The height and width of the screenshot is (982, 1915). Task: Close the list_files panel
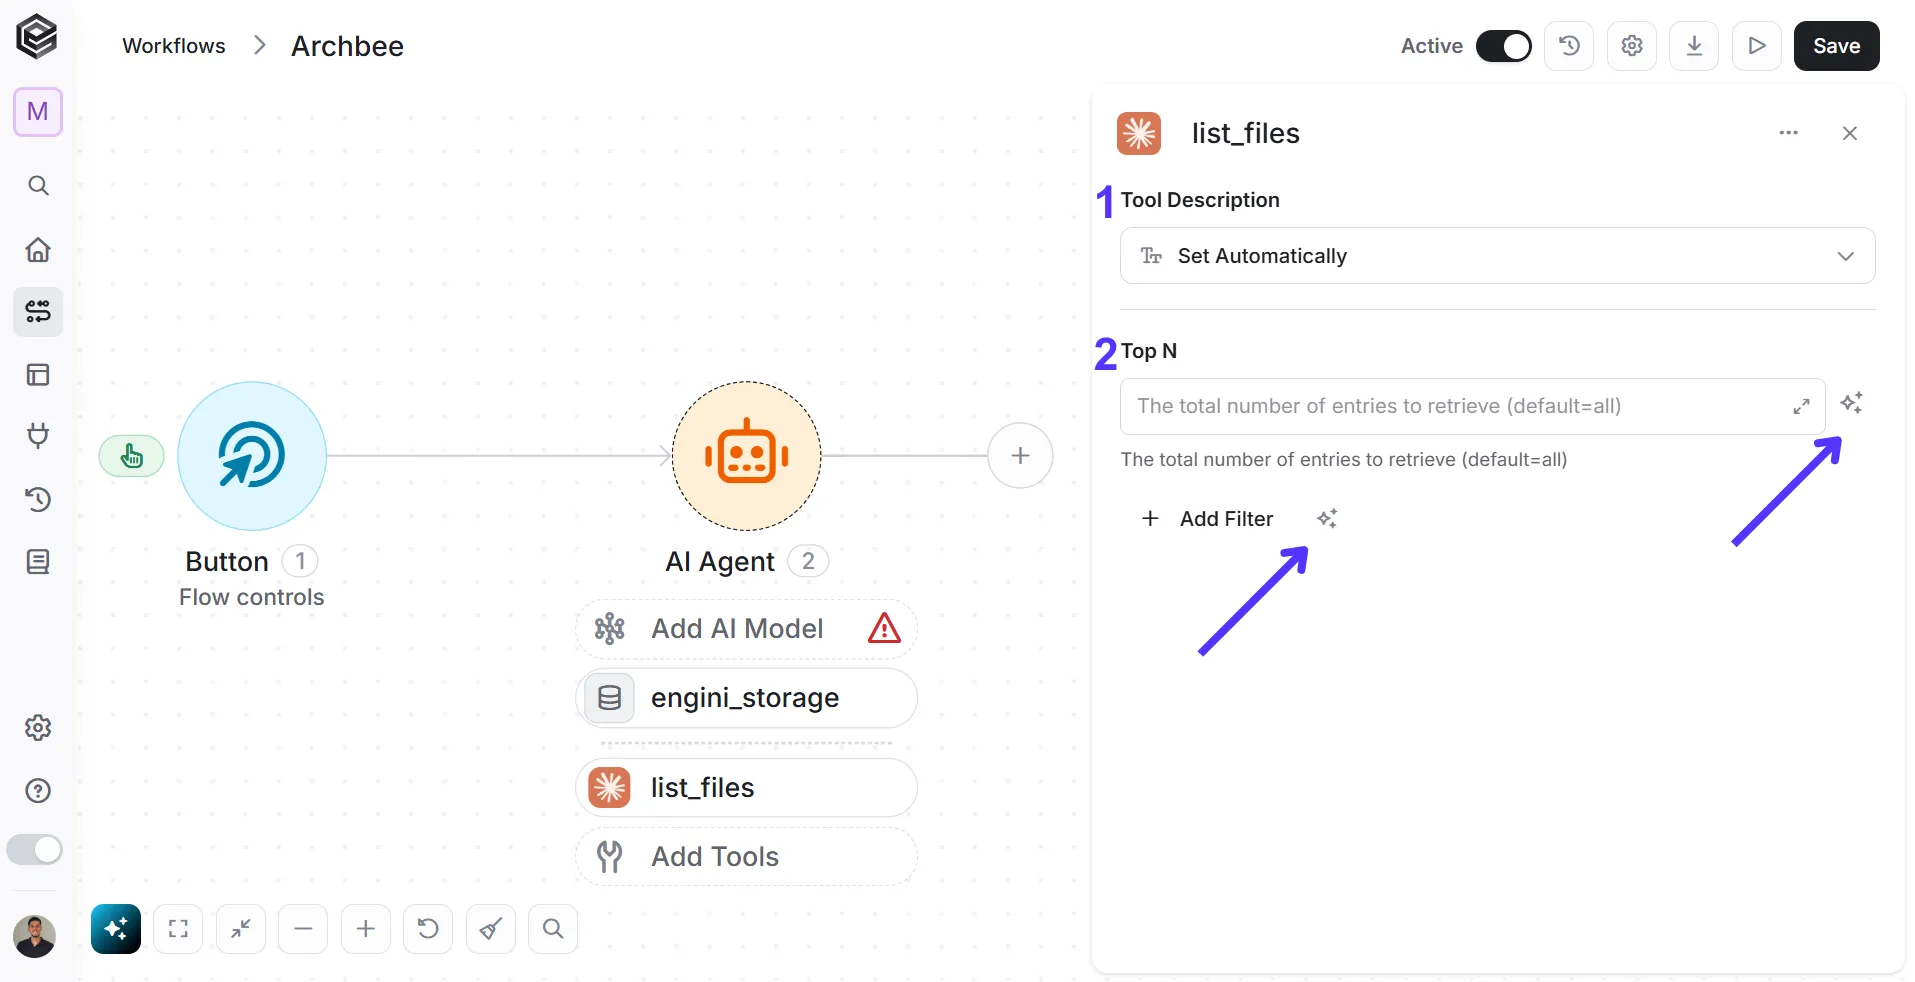(x=1850, y=133)
